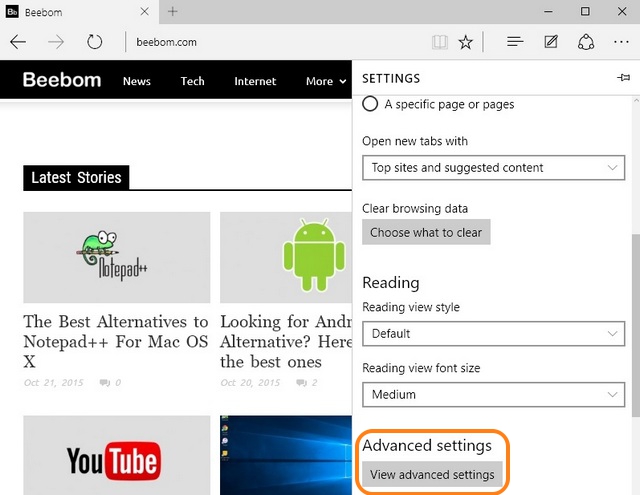Viewport: 640px width, 495px height.
Task: Add page to favorites star icon
Action: [465, 42]
